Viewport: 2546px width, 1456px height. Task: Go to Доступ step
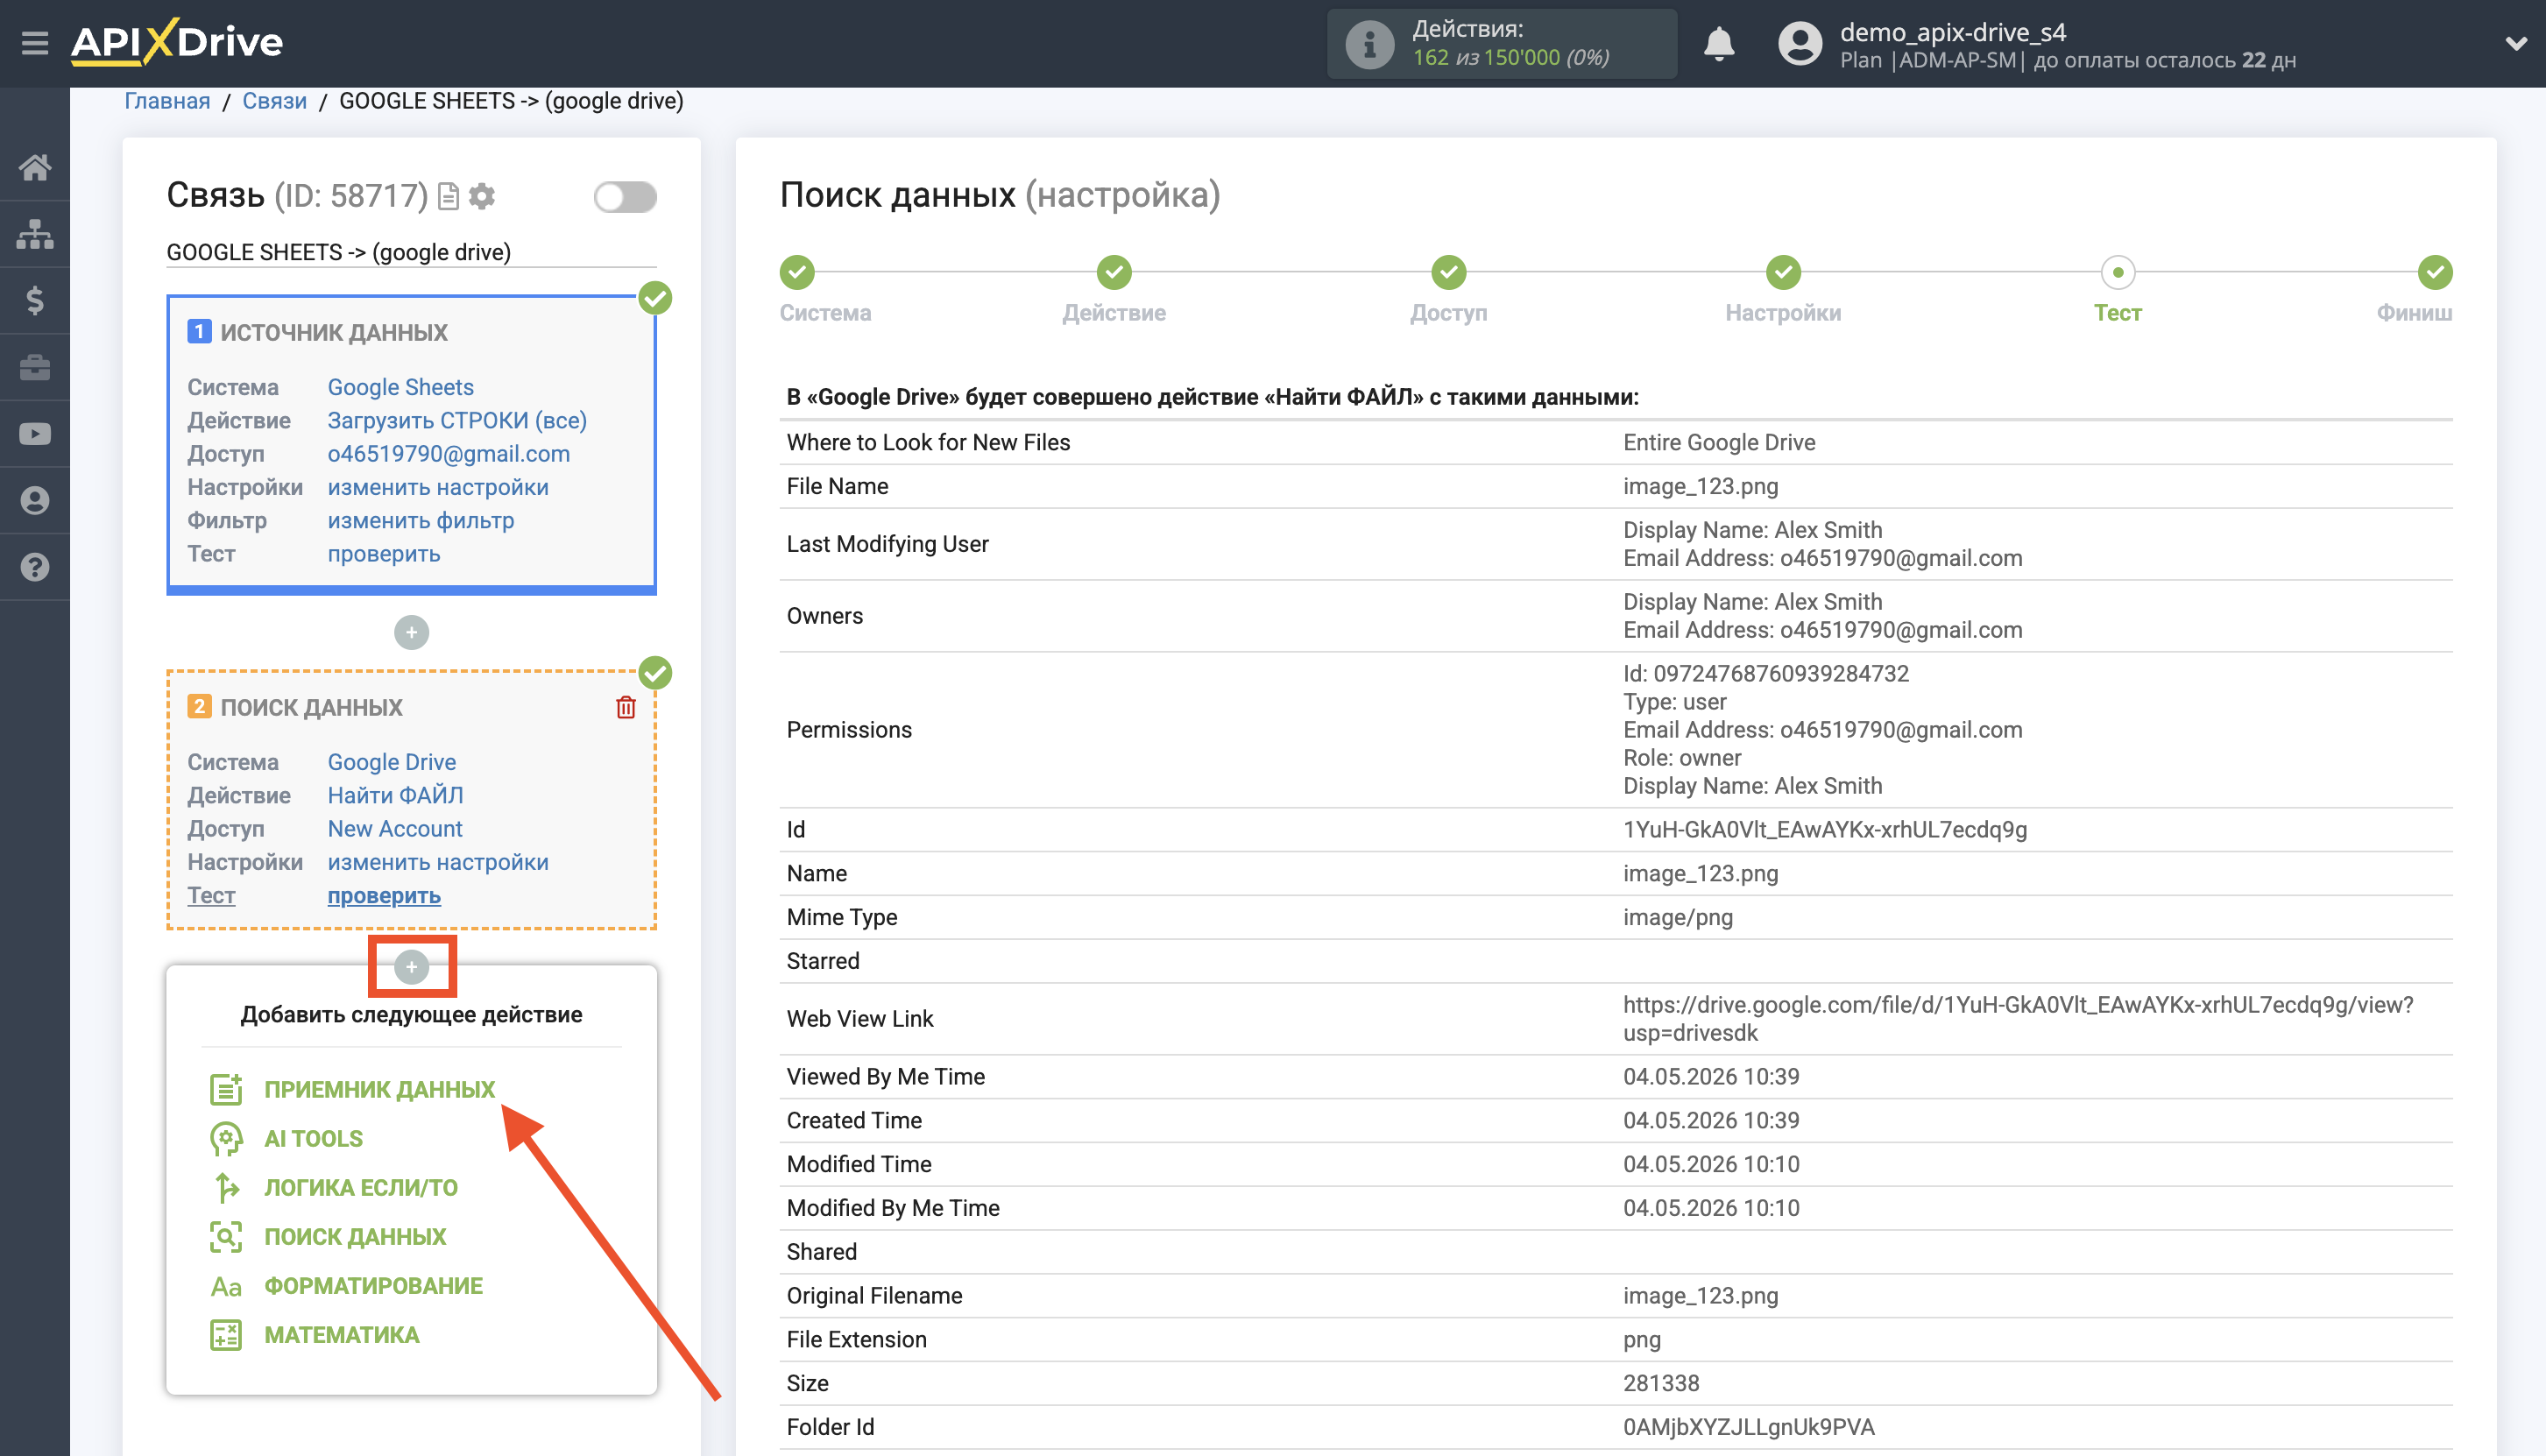(1448, 272)
